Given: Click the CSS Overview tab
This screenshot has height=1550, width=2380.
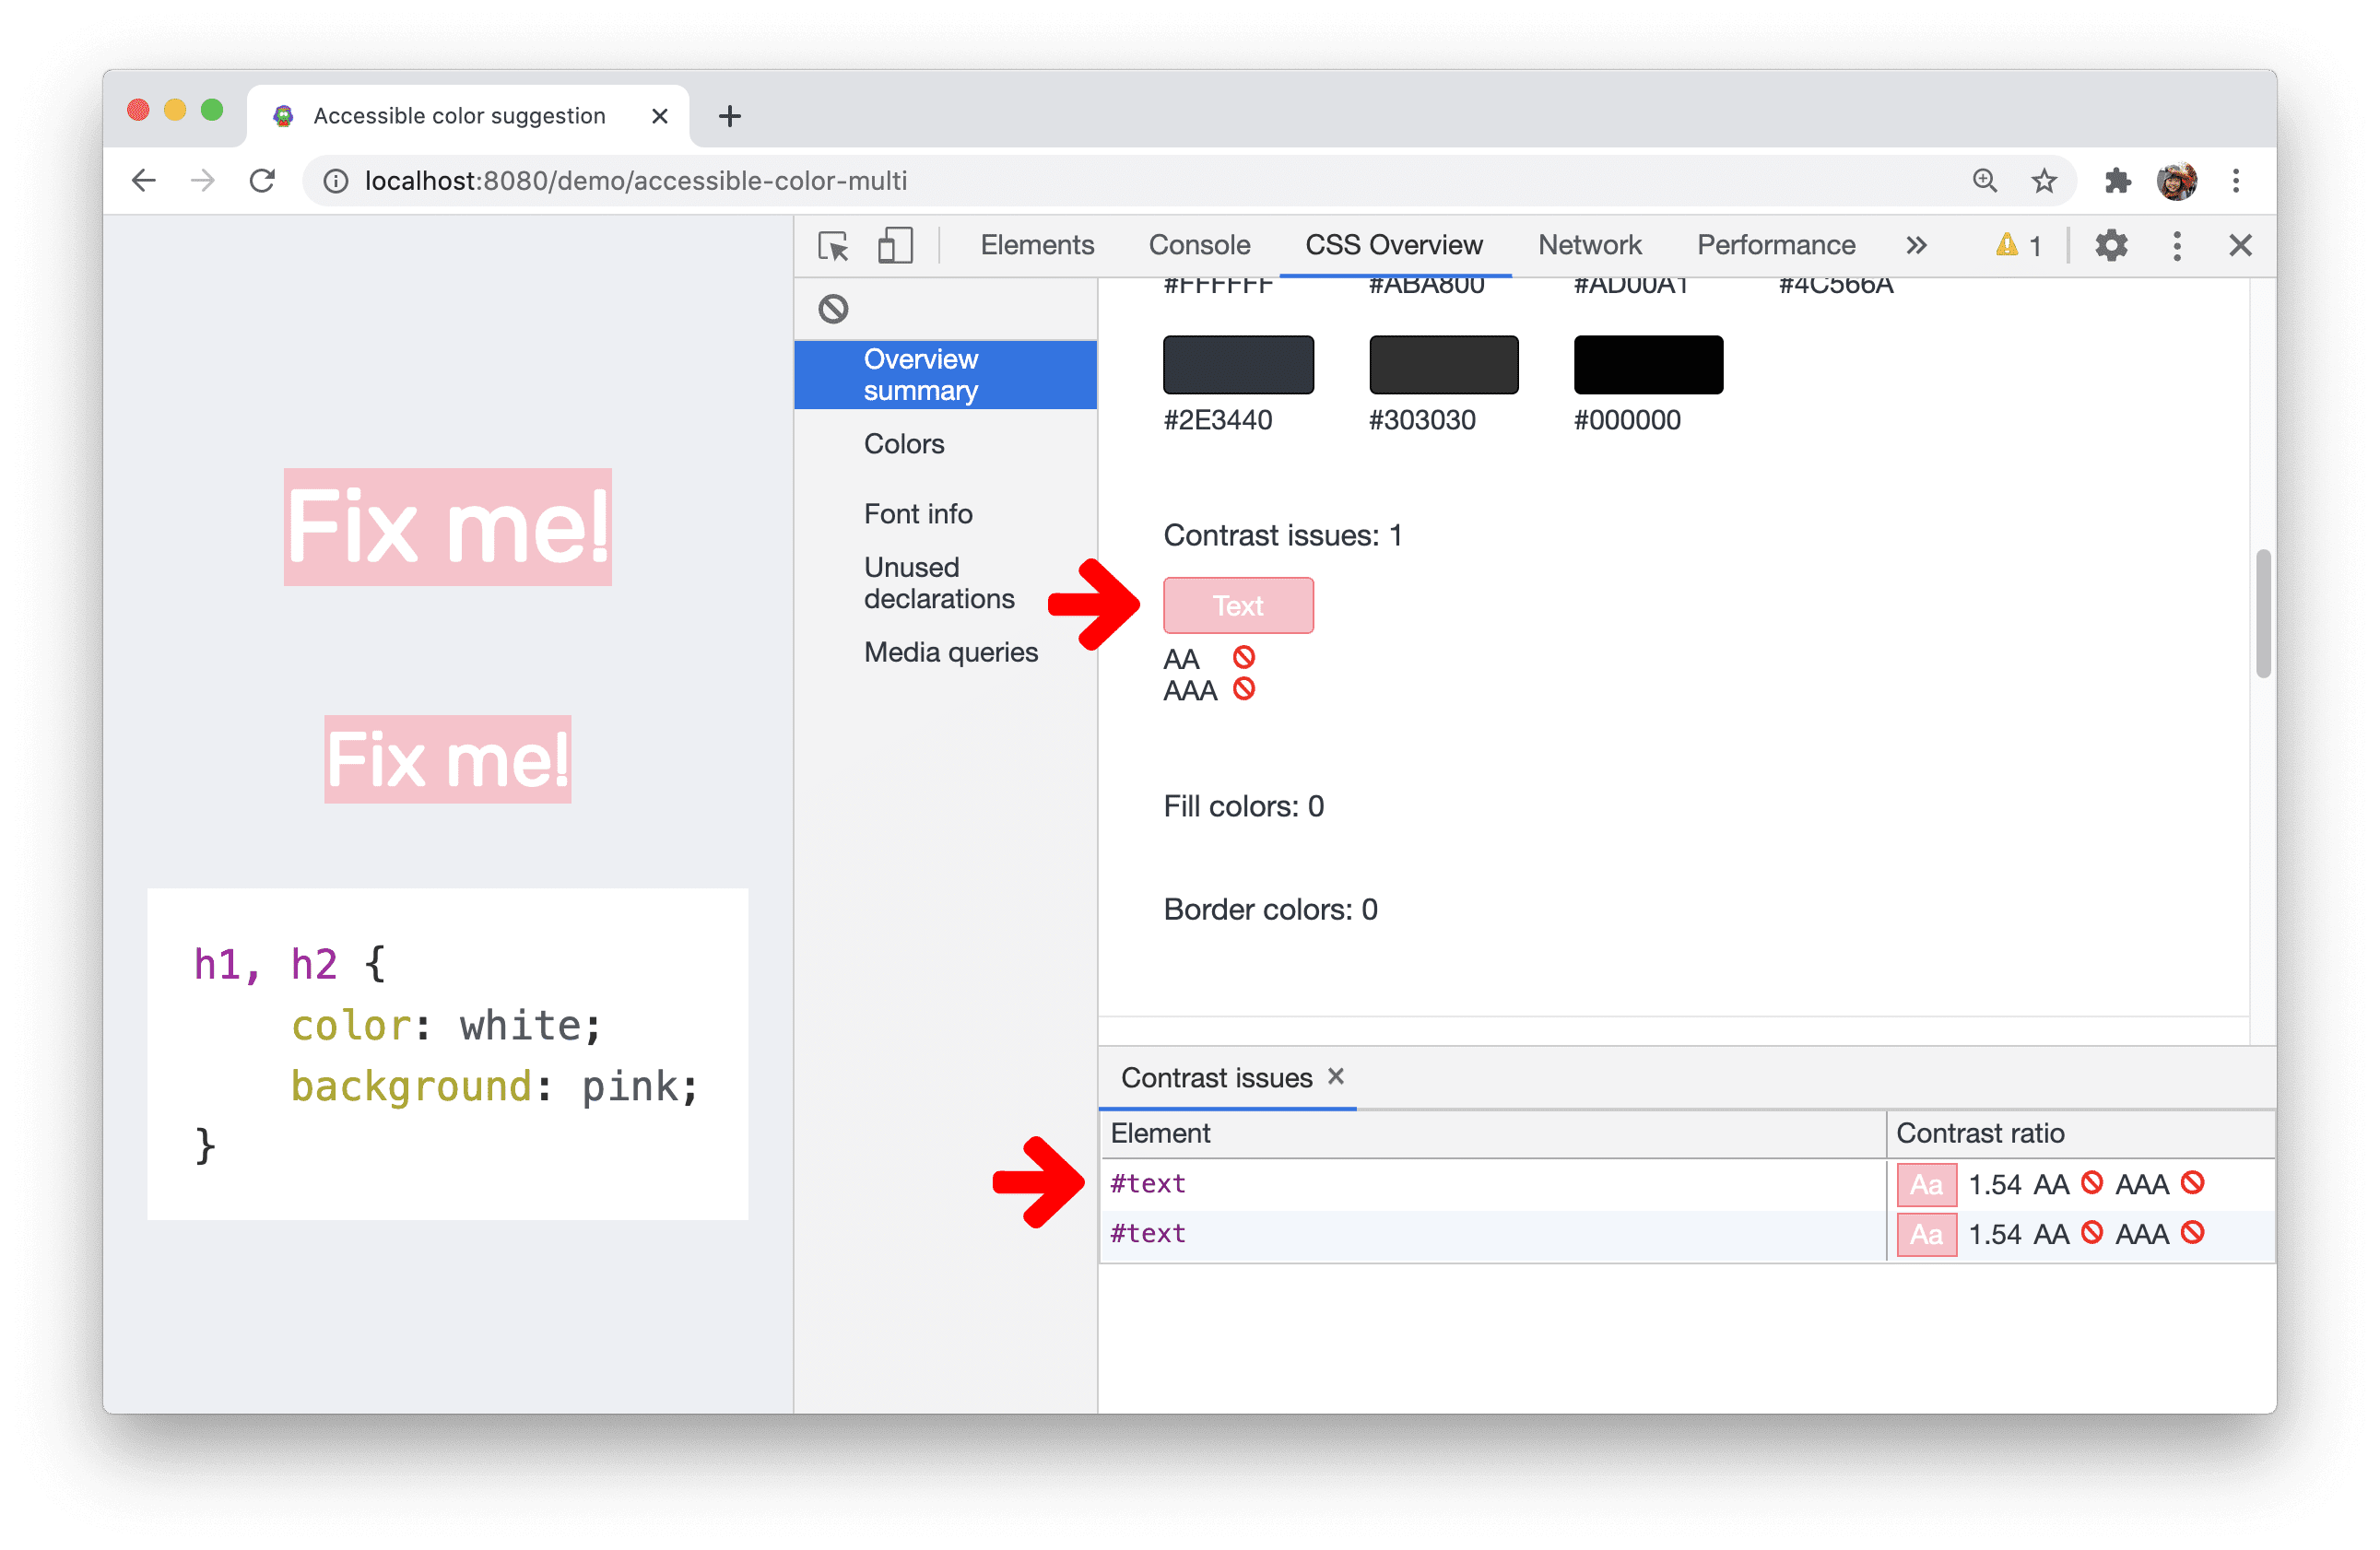Looking at the screenshot, I should pyautogui.click(x=1396, y=242).
